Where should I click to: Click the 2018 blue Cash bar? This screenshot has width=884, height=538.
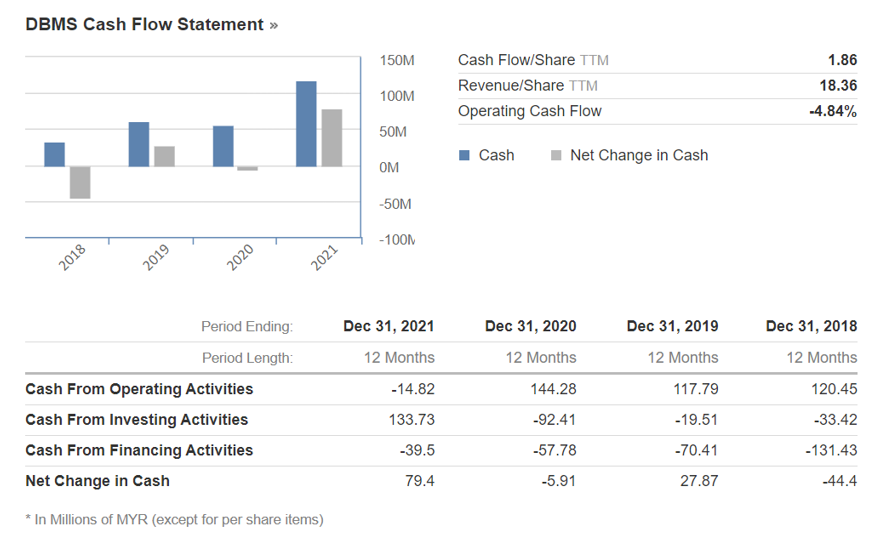[54, 155]
